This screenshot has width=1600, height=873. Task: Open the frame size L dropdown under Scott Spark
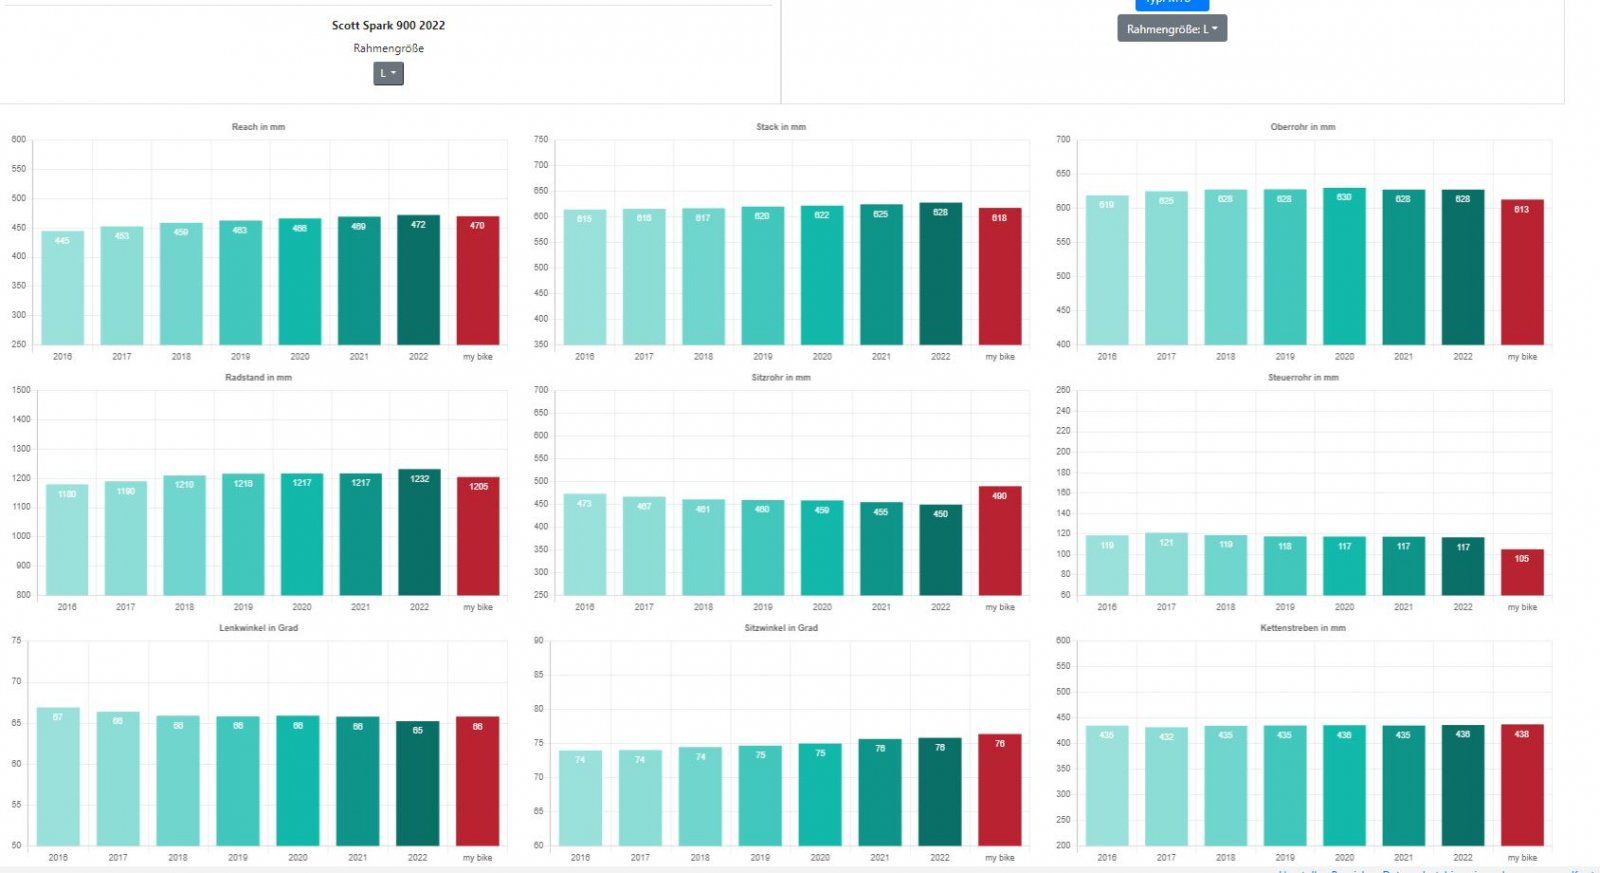388,73
